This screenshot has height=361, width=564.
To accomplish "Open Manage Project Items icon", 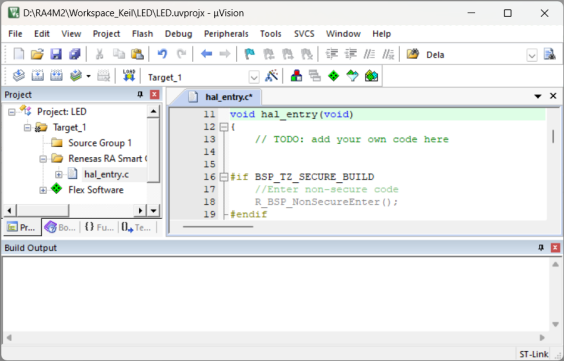I will coord(296,76).
